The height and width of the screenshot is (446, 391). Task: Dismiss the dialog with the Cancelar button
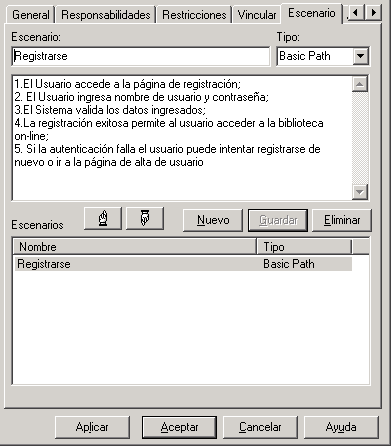pos(260,427)
